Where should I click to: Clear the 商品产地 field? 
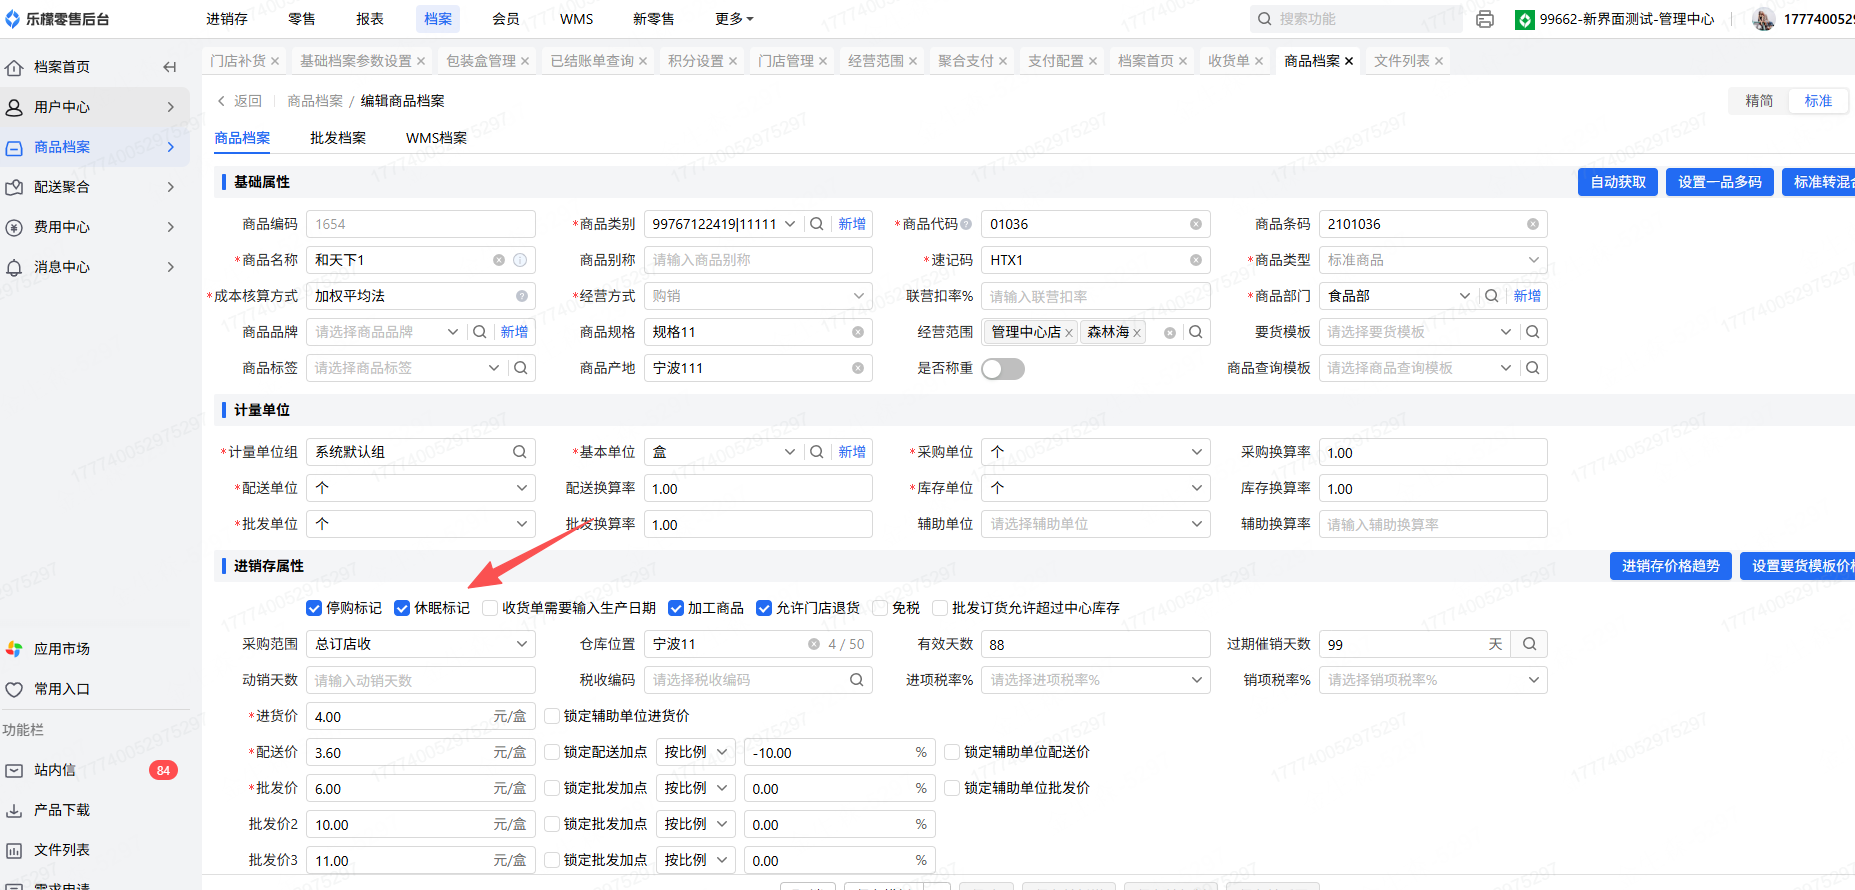[x=858, y=368]
